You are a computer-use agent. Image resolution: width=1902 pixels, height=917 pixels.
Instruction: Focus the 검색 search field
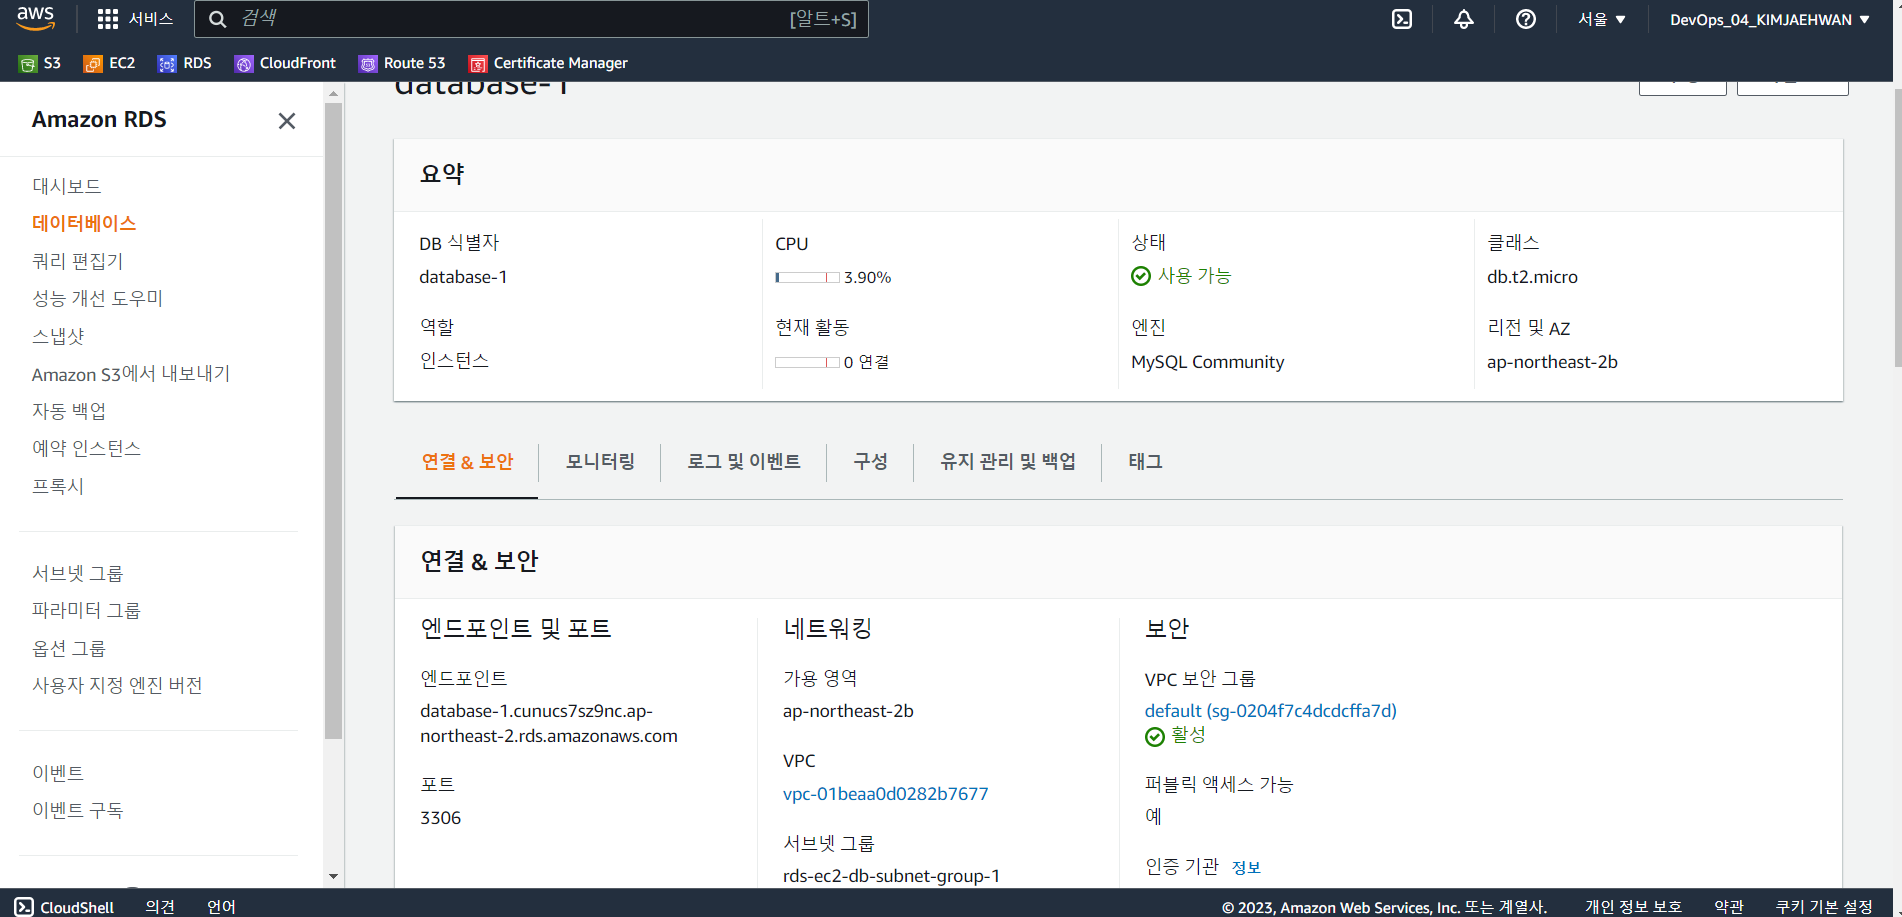pos(531,19)
